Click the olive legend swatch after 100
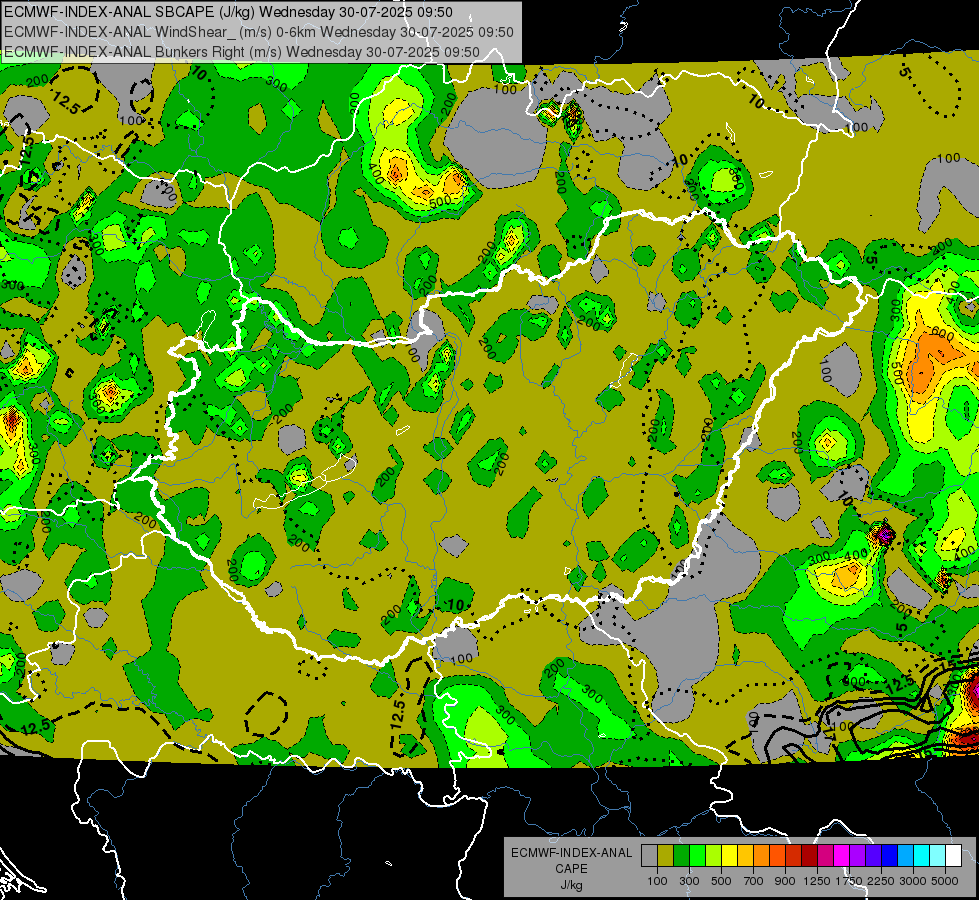The image size is (979, 900). (665, 856)
